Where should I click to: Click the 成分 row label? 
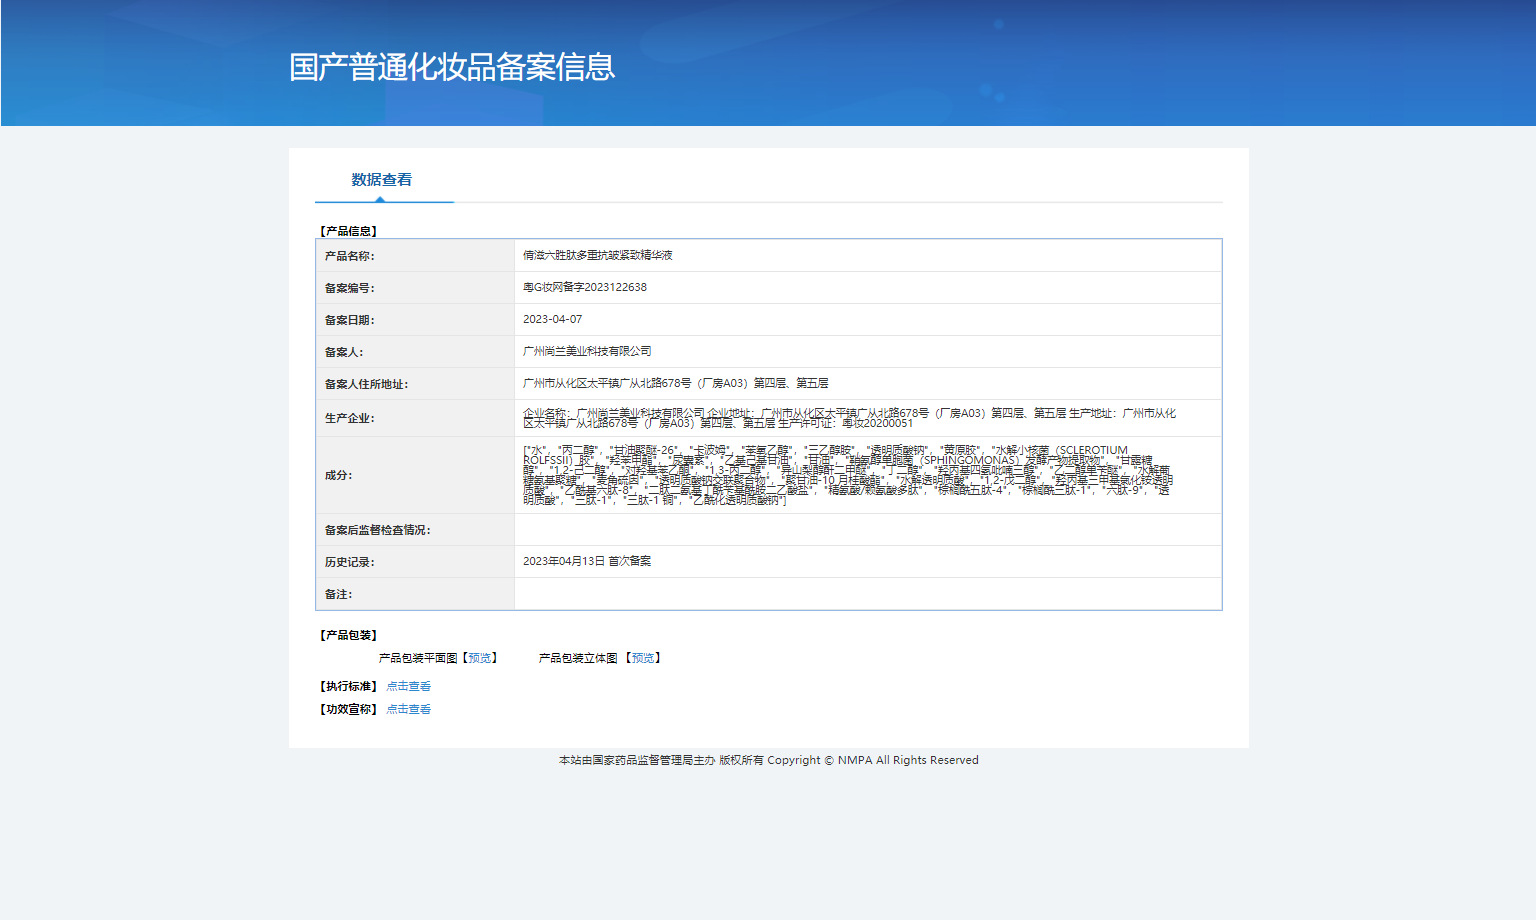339,475
